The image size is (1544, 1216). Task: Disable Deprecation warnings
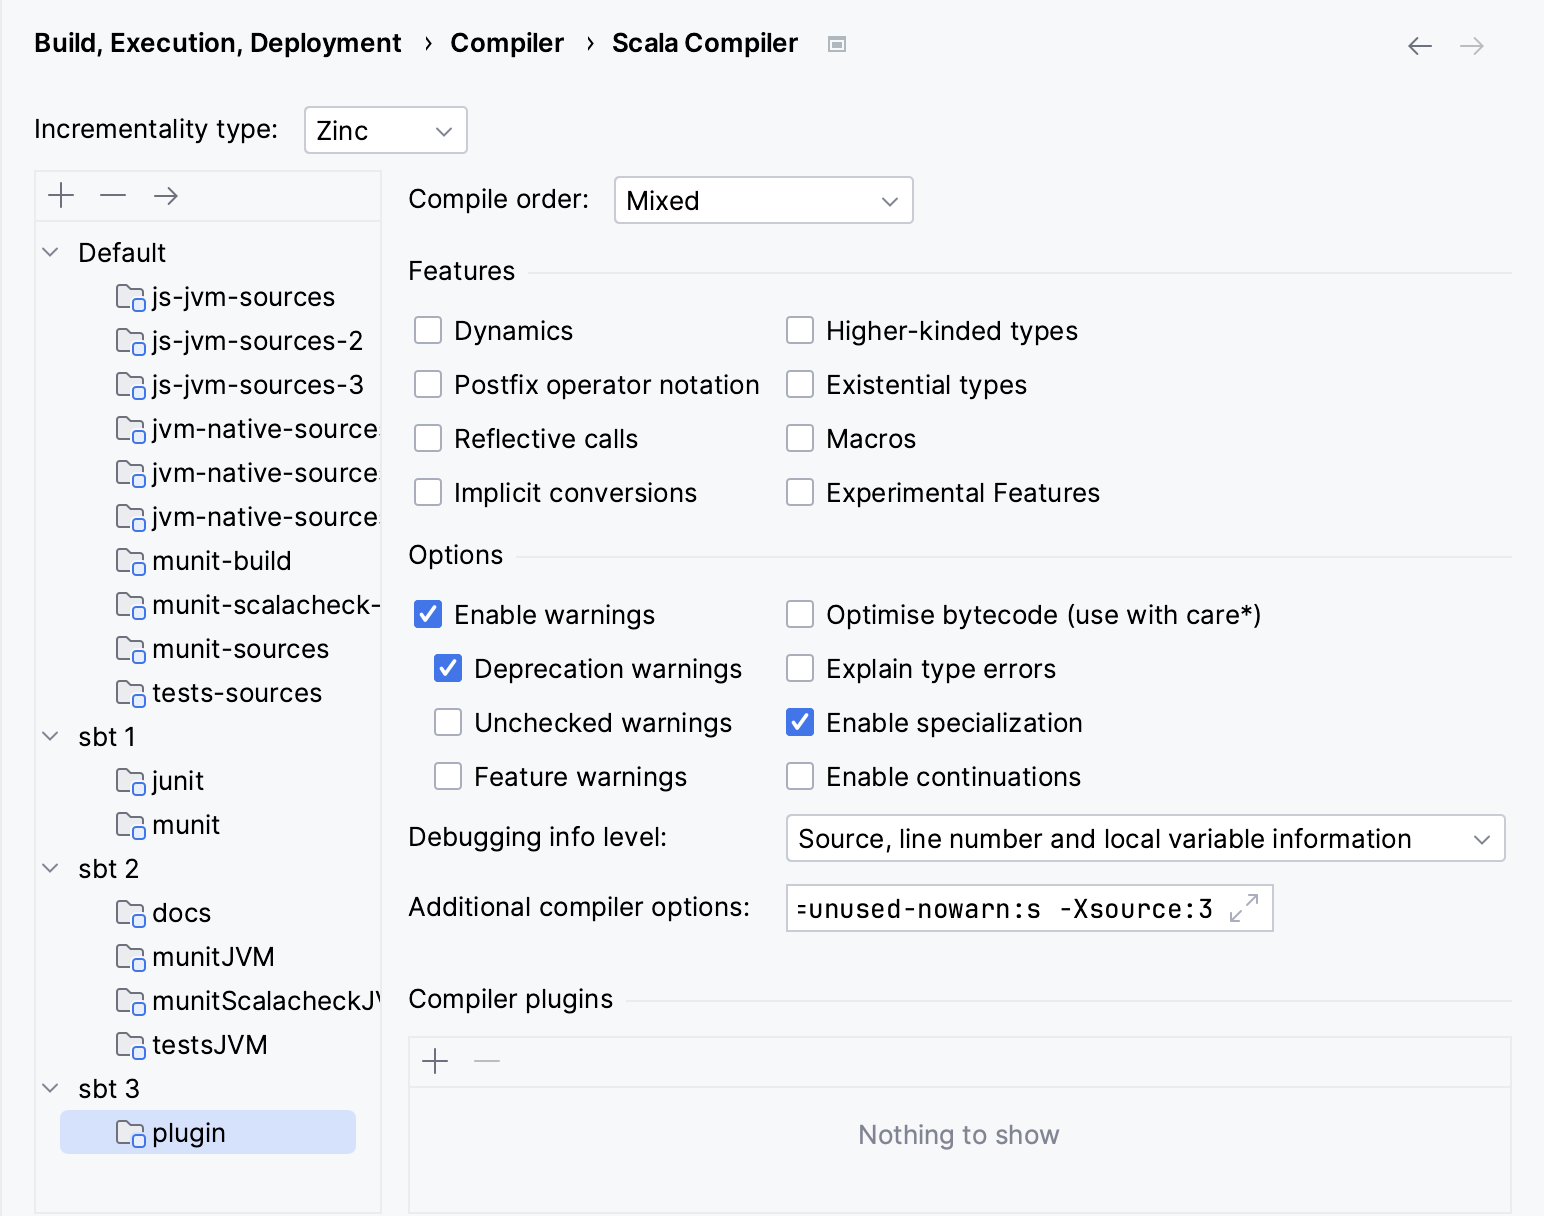(447, 668)
